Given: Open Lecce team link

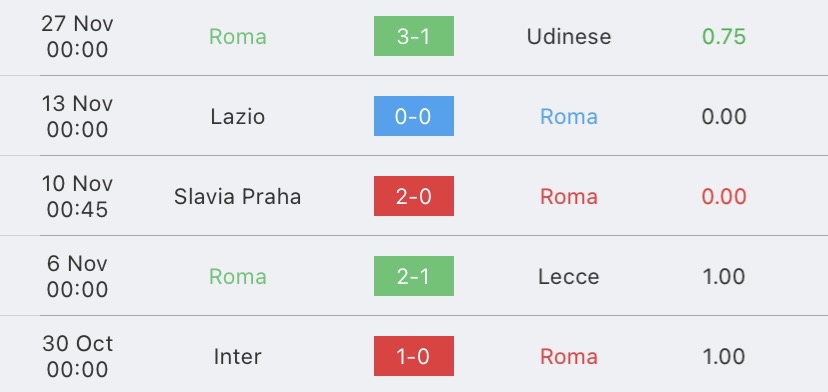Looking at the screenshot, I should pos(569,277).
